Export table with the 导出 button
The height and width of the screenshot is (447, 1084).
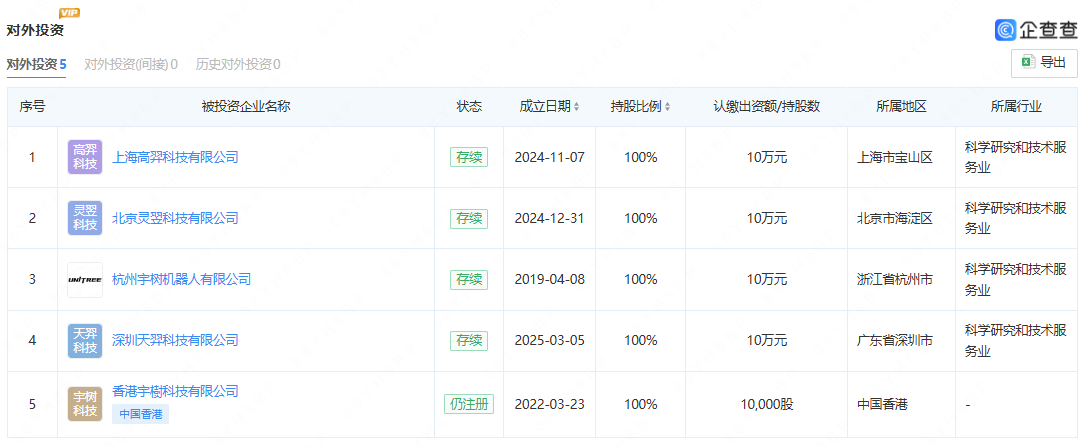1044,63
